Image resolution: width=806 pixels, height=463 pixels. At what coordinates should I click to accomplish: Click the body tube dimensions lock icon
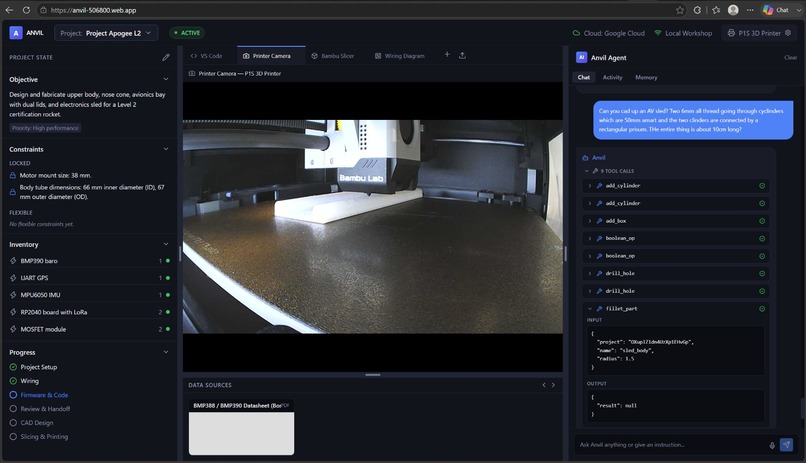13,192
